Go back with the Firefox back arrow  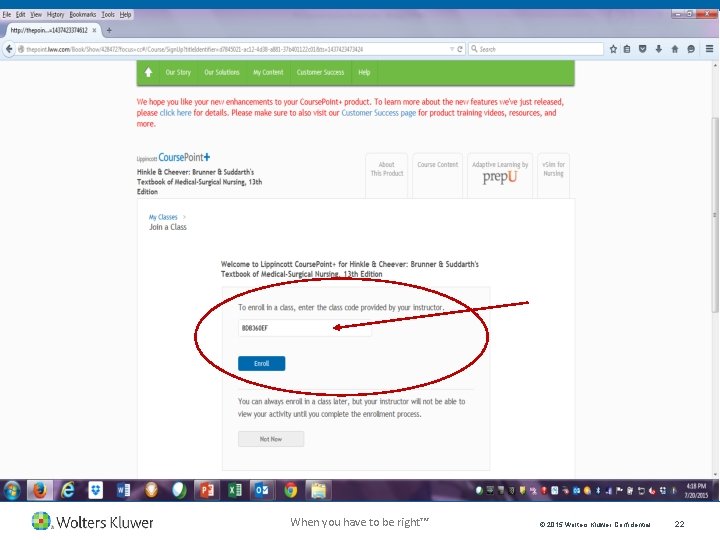click(9, 49)
